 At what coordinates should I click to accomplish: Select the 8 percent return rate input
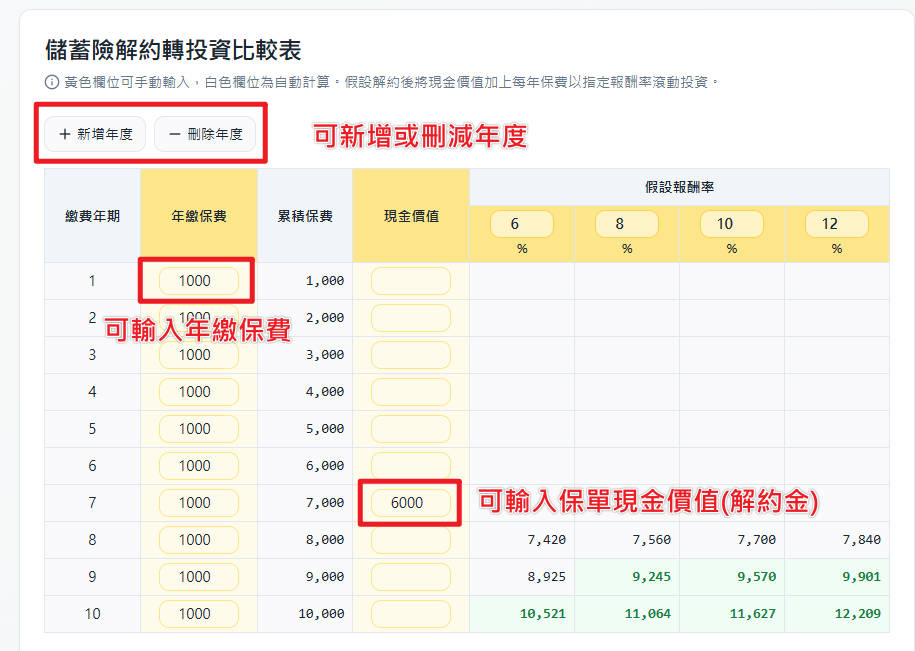[626, 224]
